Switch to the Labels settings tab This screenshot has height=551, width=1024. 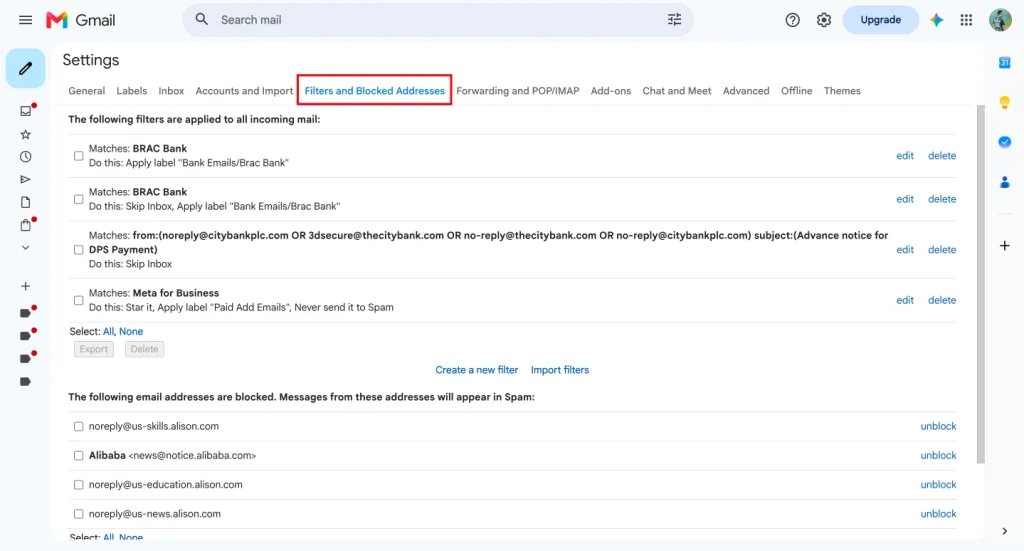pos(131,91)
